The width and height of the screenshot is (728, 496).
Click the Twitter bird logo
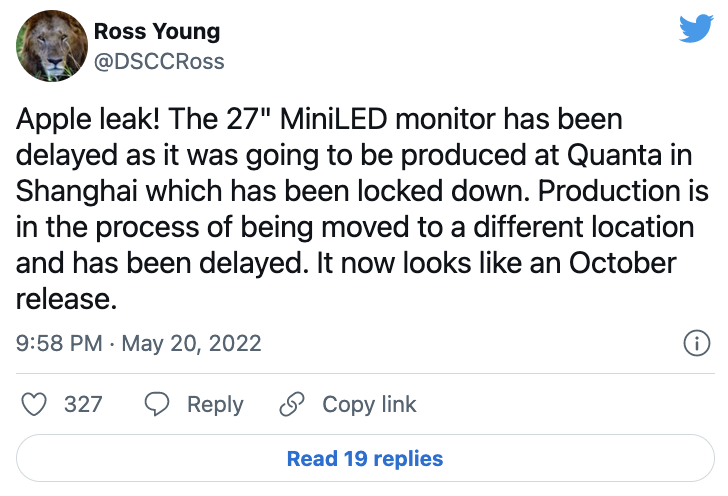[x=695, y=29]
